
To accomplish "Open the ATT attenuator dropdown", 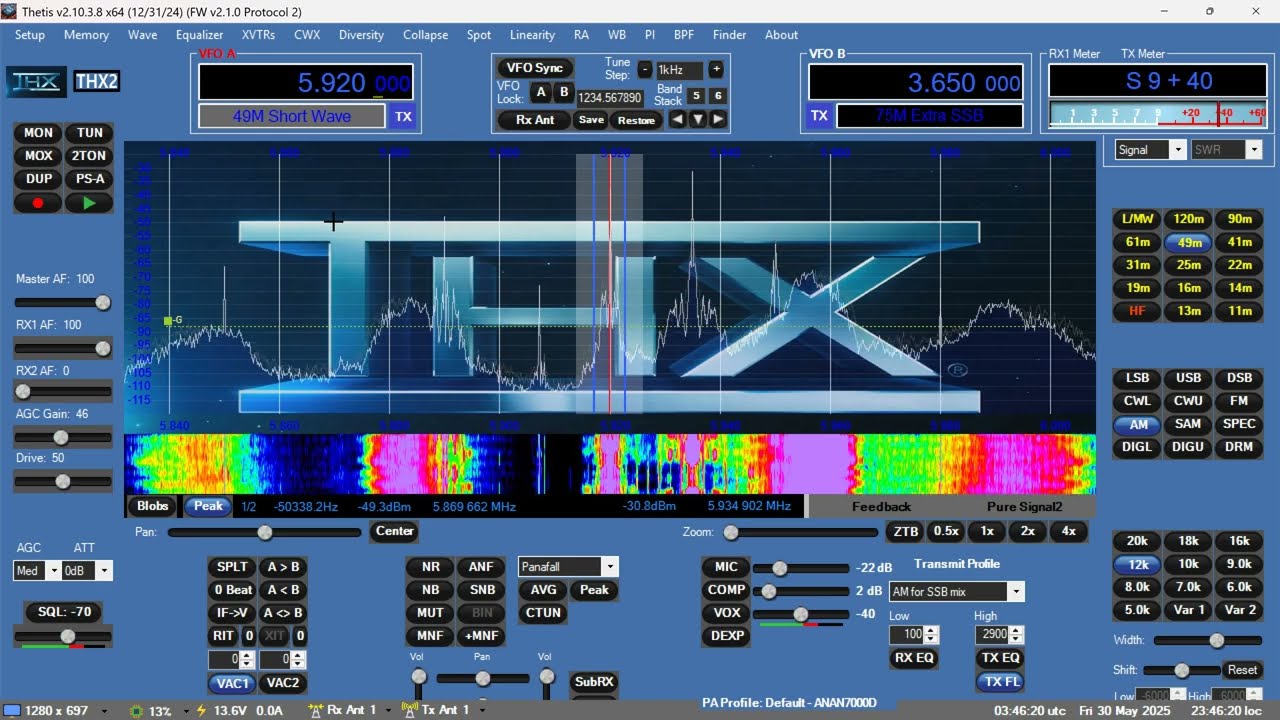I will pyautogui.click(x=104, y=571).
